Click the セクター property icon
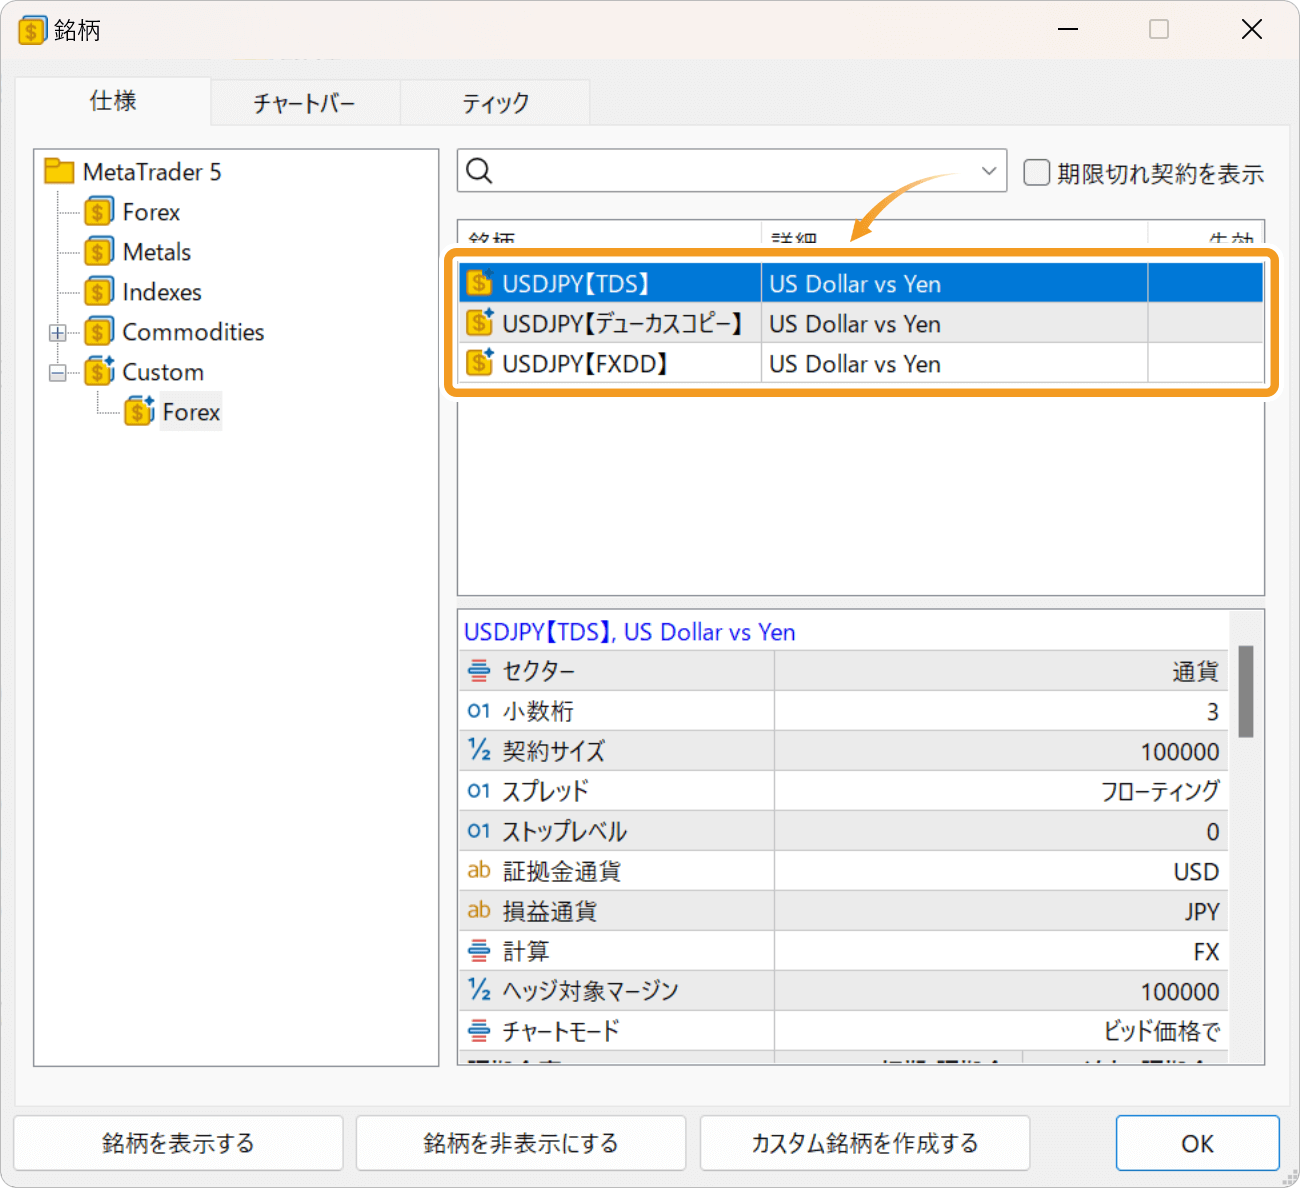This screenshot has width=1300, height=1188. (x=479, y=671)
